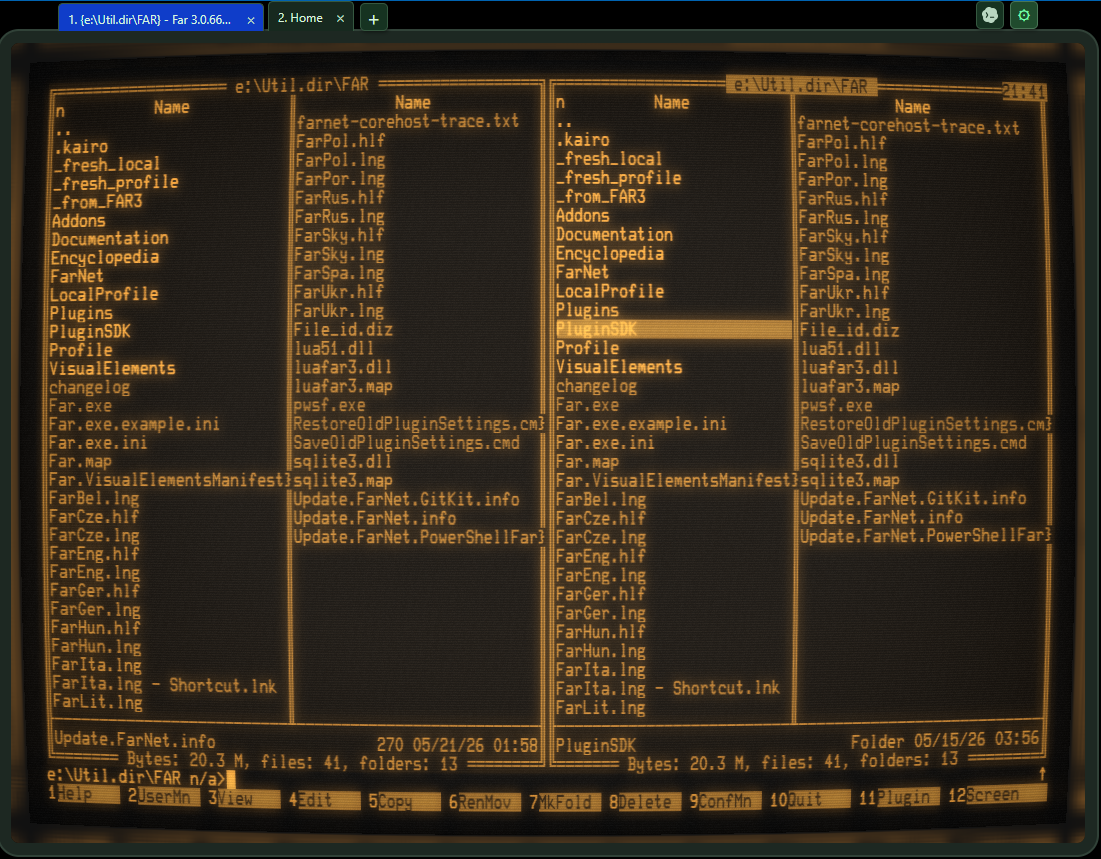This screenshot has height=859, width=1101.
Task: Click the 5 Copy function key
Action: coord(404,801)
